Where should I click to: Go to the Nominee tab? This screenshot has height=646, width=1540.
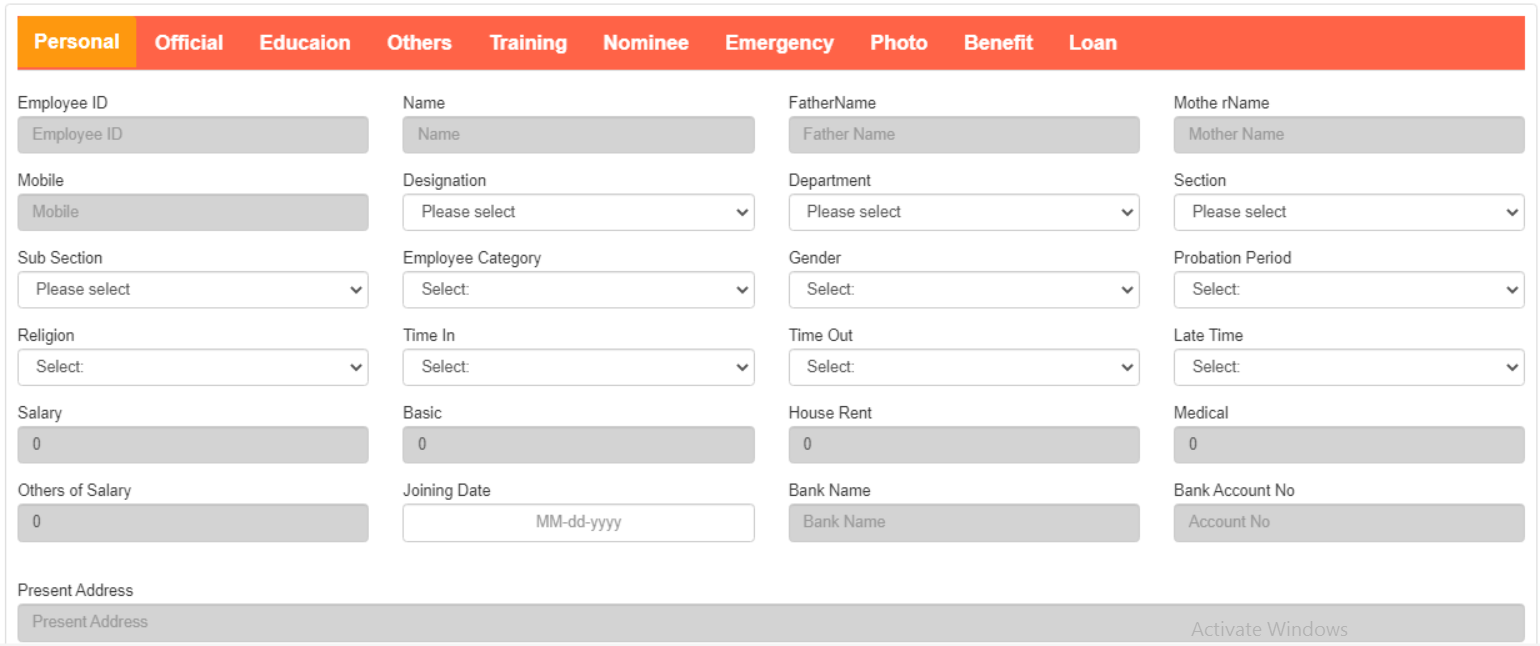(645, 43)
